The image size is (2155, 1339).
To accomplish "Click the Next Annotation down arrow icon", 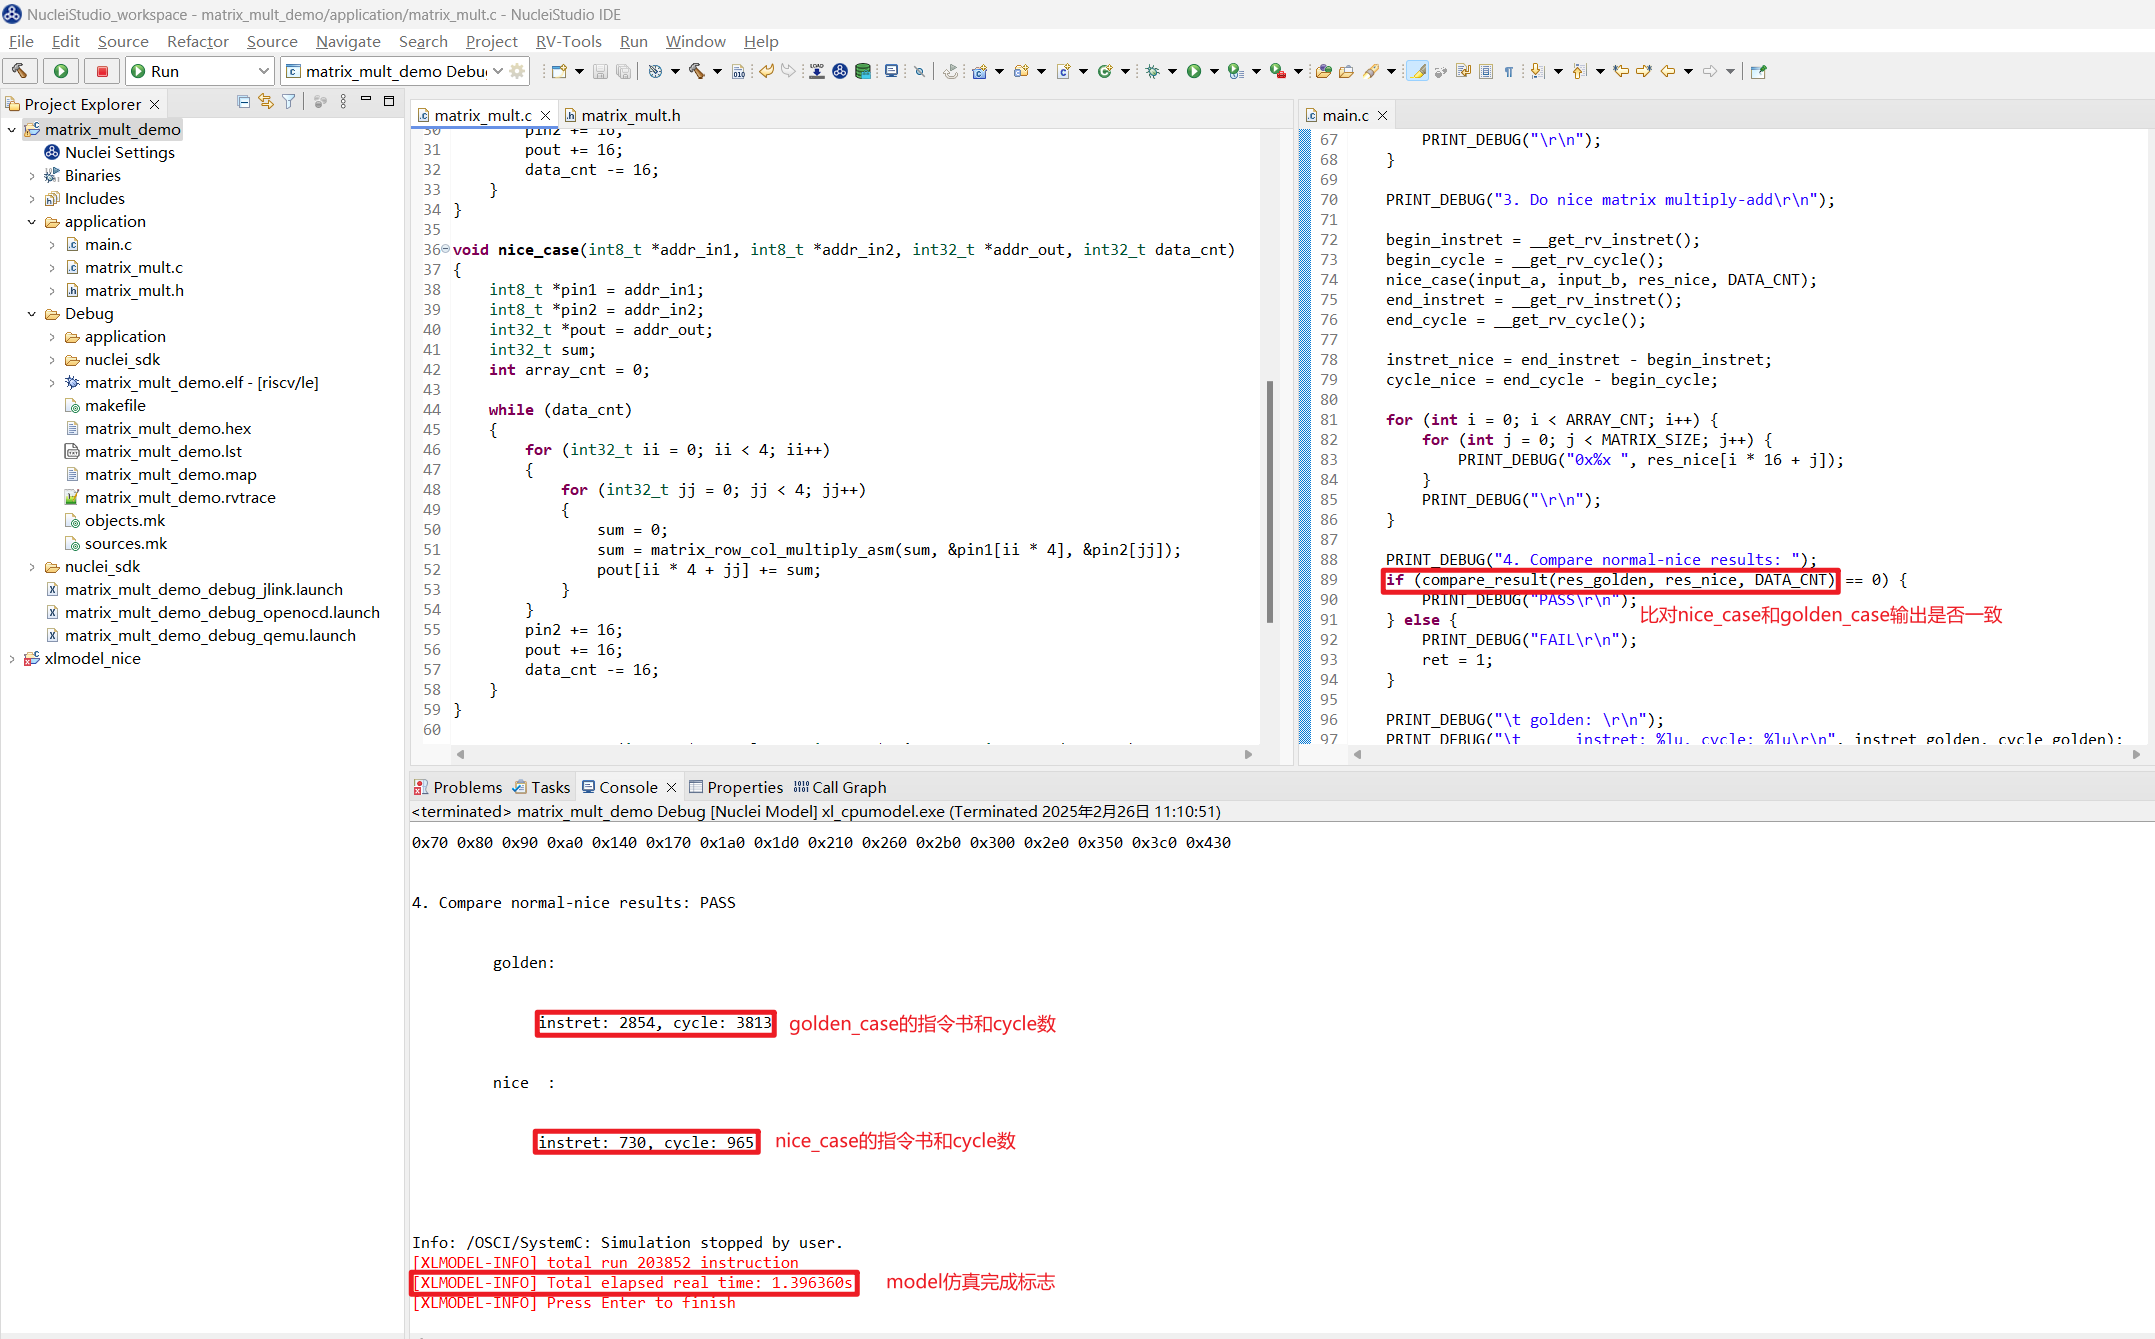I will tap(1538, 71).
